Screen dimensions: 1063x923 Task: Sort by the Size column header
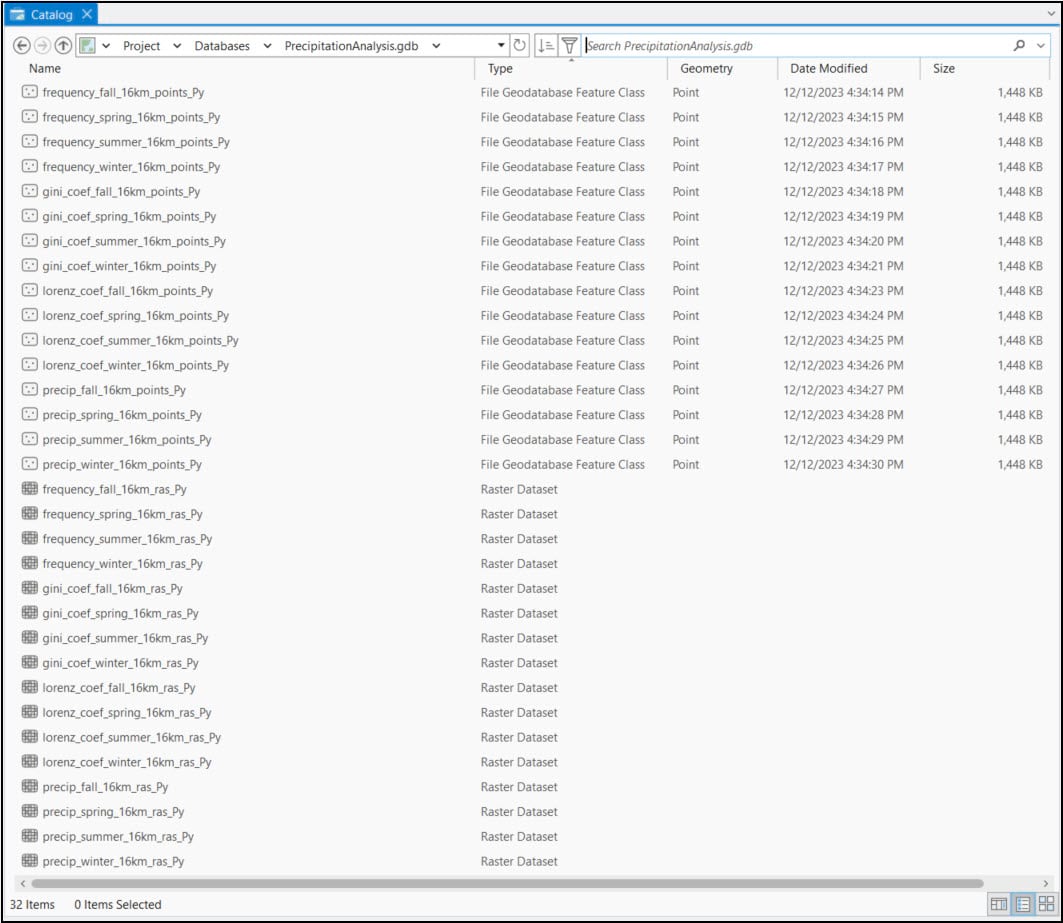click(944, 68)
